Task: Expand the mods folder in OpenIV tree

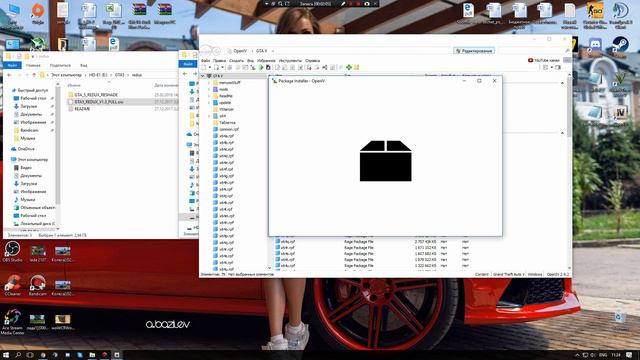Action: click(209, 89)
